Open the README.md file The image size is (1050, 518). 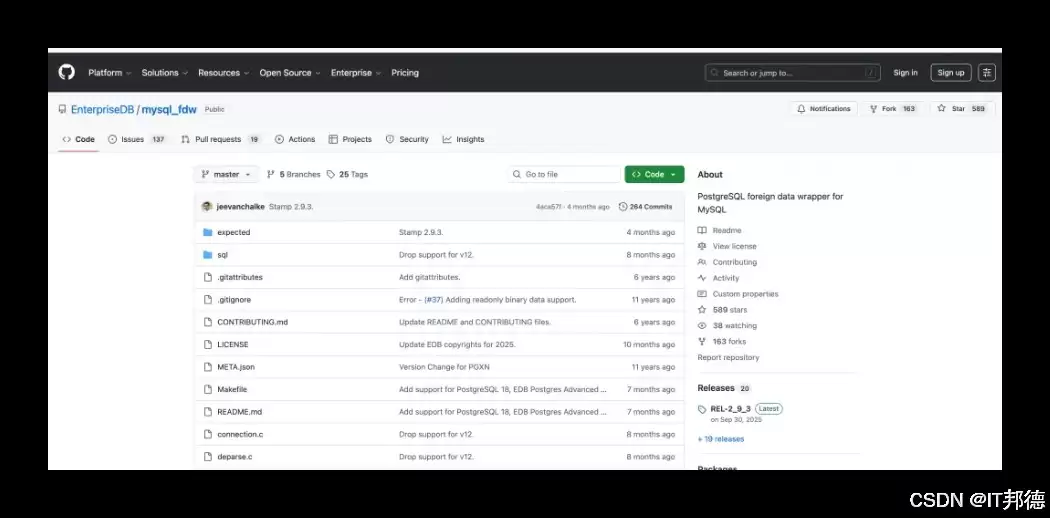(x=239, y=412)
